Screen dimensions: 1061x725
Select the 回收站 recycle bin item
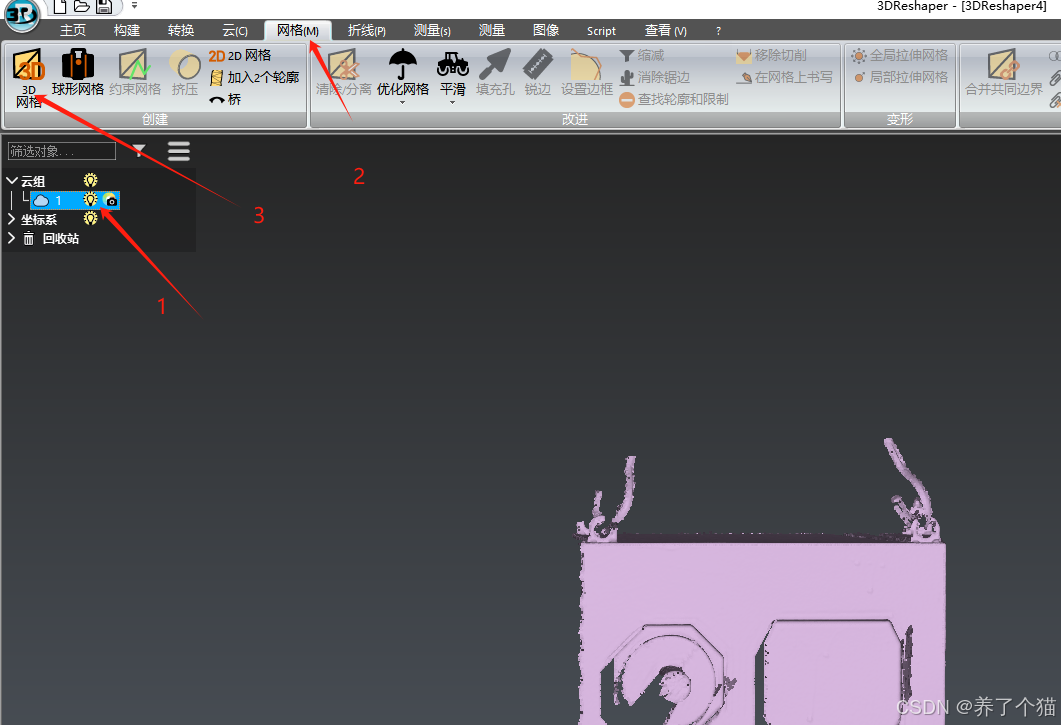(61, 238)
